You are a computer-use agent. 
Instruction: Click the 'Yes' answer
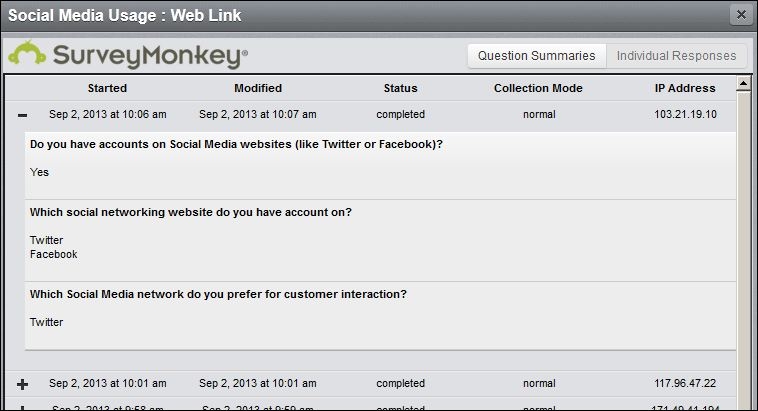(x=39, y=172)
